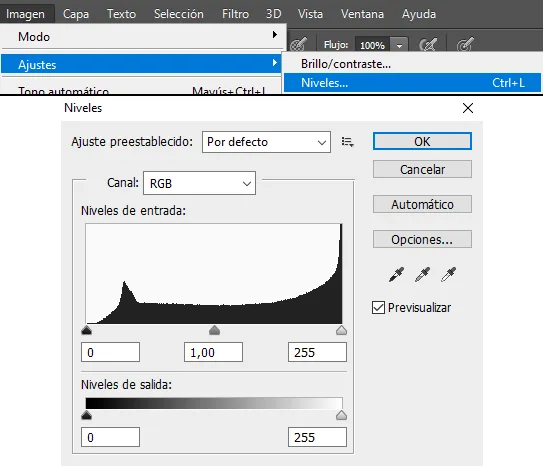
Task: Apply Automático levels adjustment
Action: pyautogui.click(x=422, y=204)
